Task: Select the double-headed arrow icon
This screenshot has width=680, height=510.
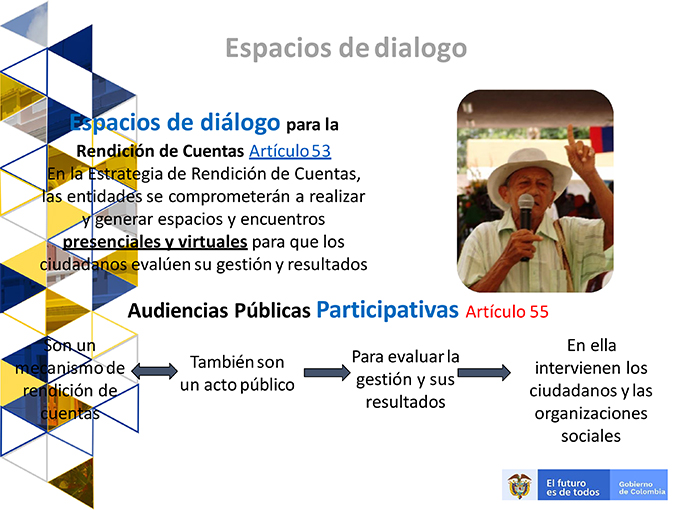Action: [x=154, y=372]
